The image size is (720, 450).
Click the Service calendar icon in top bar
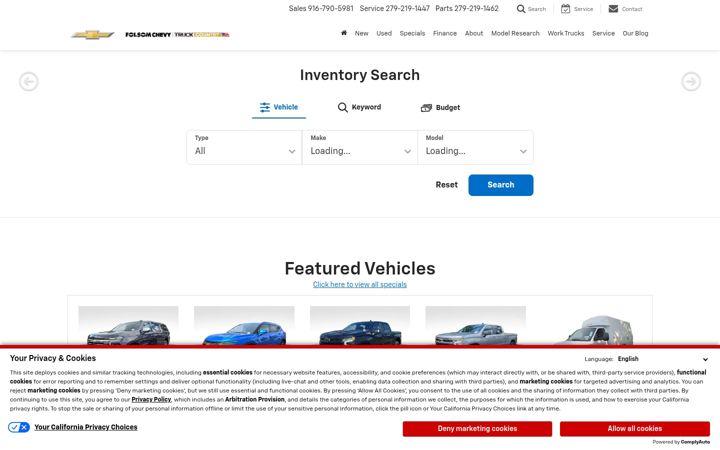click(565, 9)
